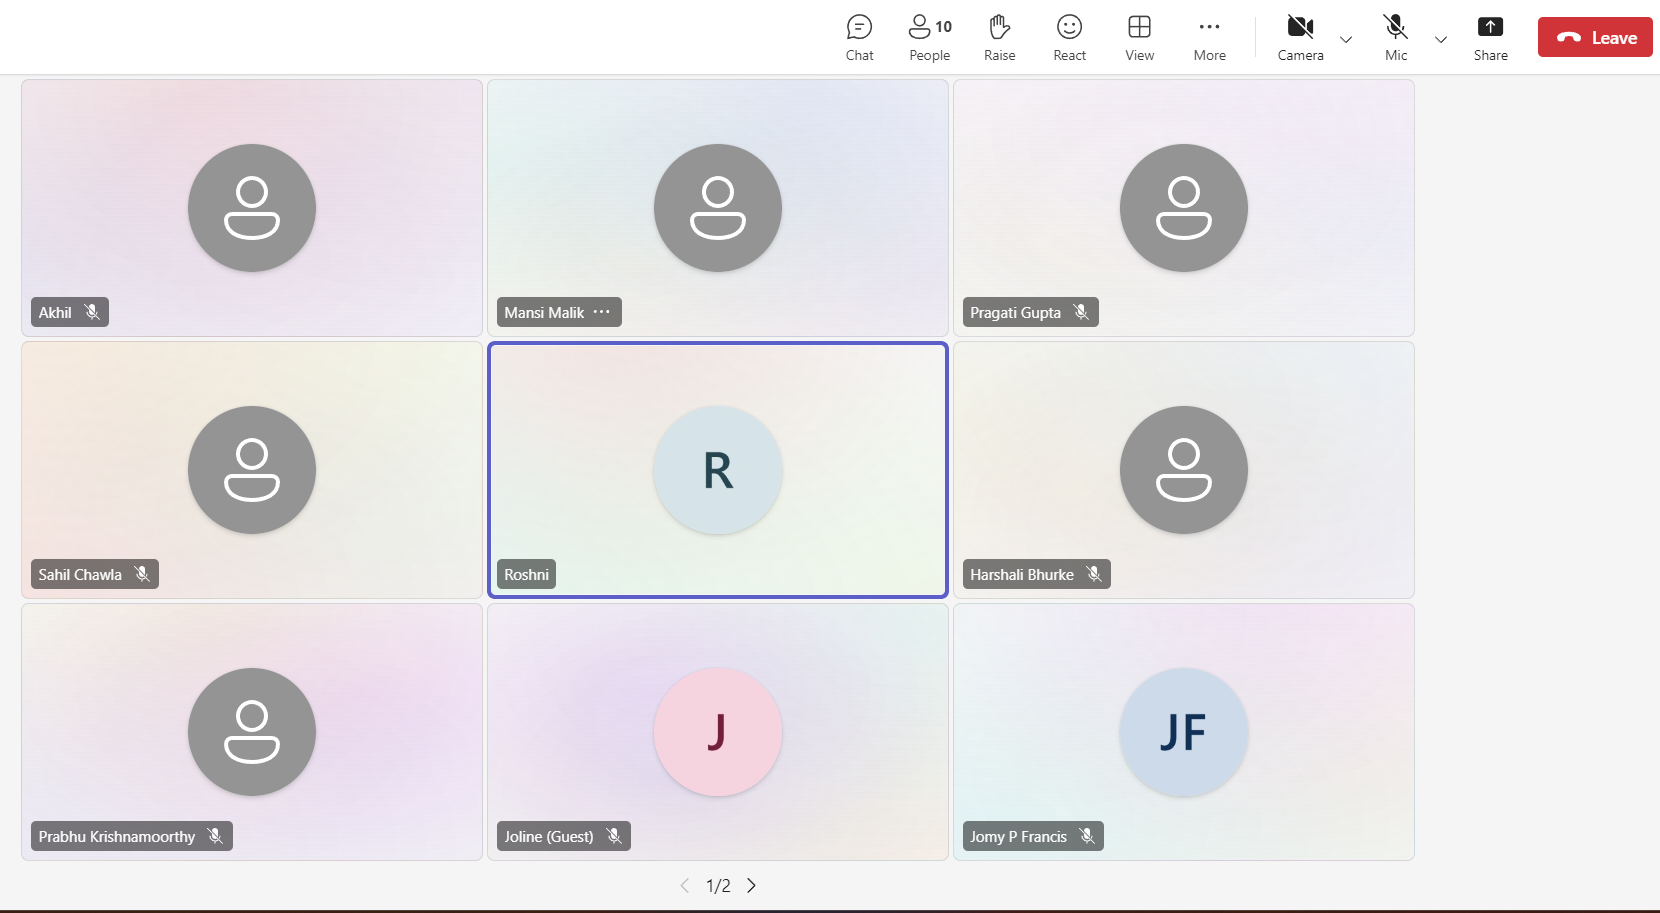1660x913 pixels.
Task: Select Jomy P Francis's JF avatar
Action: (1184, 732)
